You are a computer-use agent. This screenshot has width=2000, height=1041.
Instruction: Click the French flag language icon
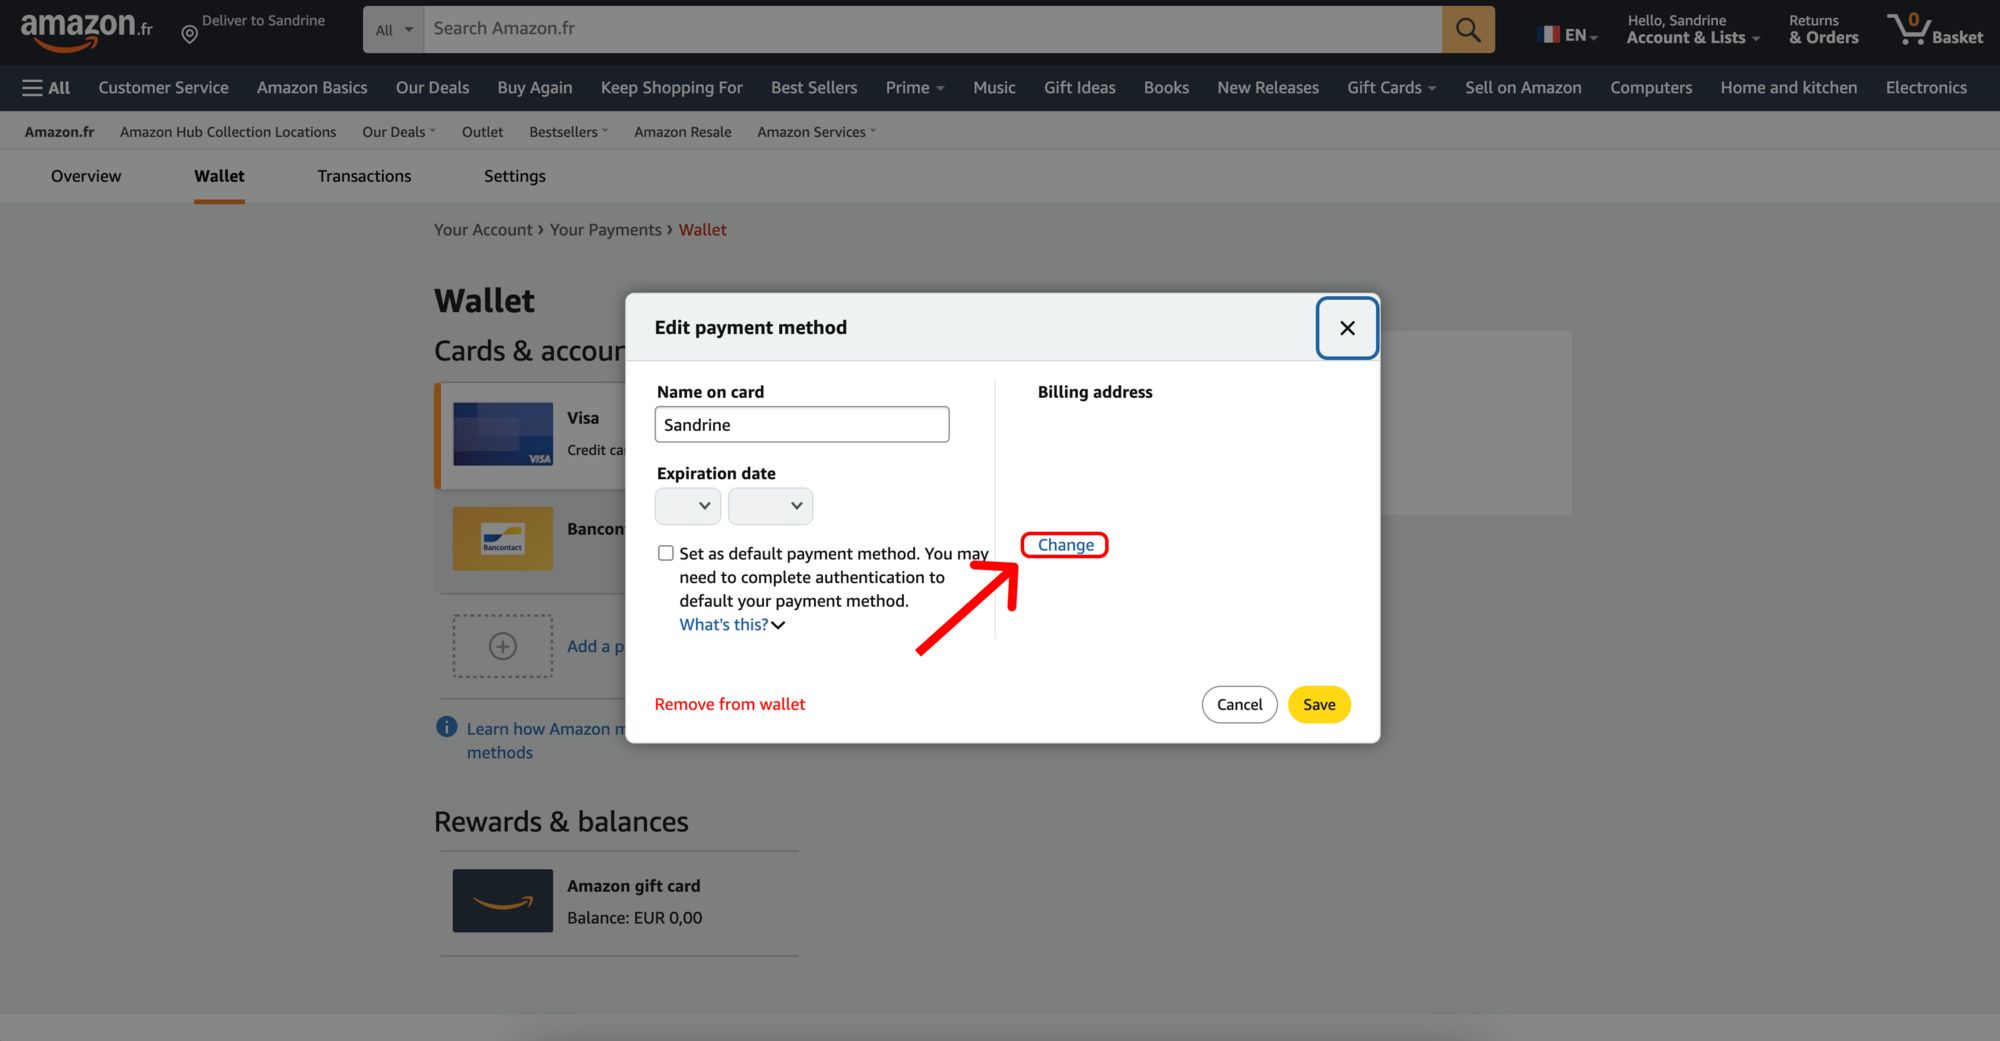tap(1548, 35)
